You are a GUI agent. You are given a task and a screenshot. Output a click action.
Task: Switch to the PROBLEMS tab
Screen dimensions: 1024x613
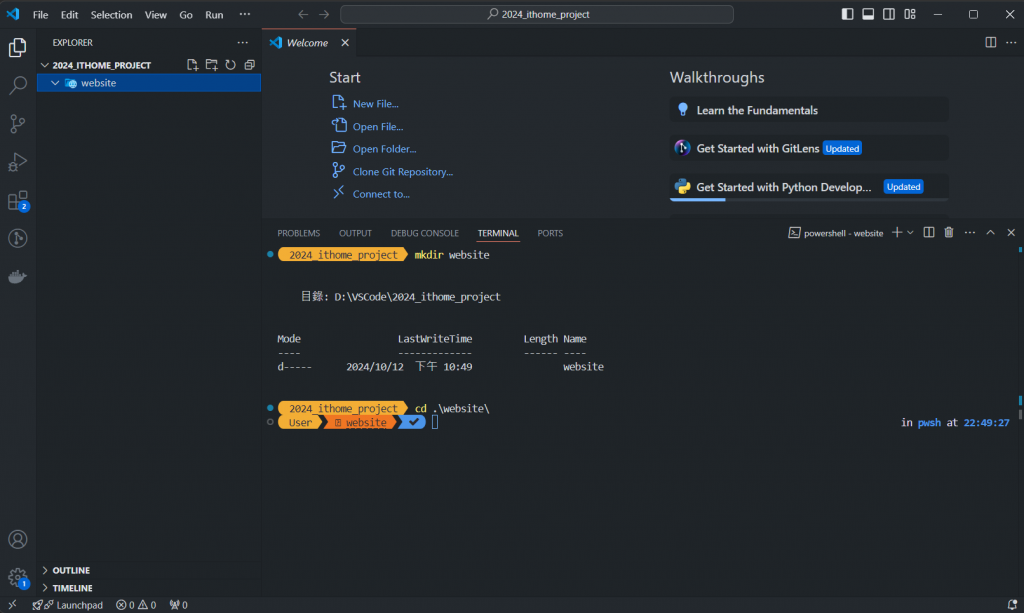[298, 233]
